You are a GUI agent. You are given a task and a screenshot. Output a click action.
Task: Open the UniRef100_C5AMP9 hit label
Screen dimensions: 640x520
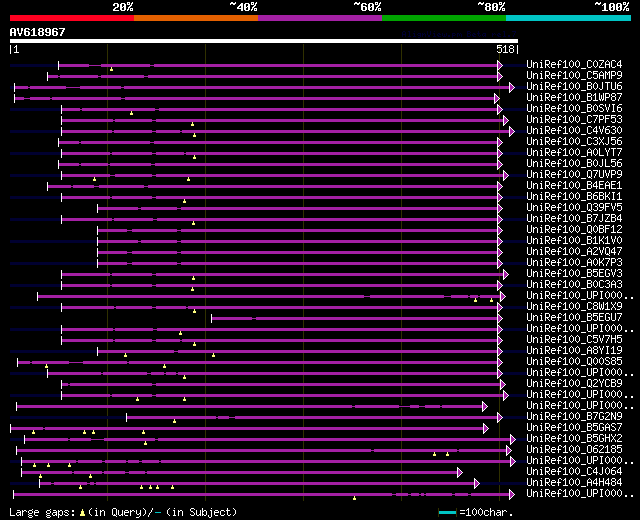click(x=574, y=76)
